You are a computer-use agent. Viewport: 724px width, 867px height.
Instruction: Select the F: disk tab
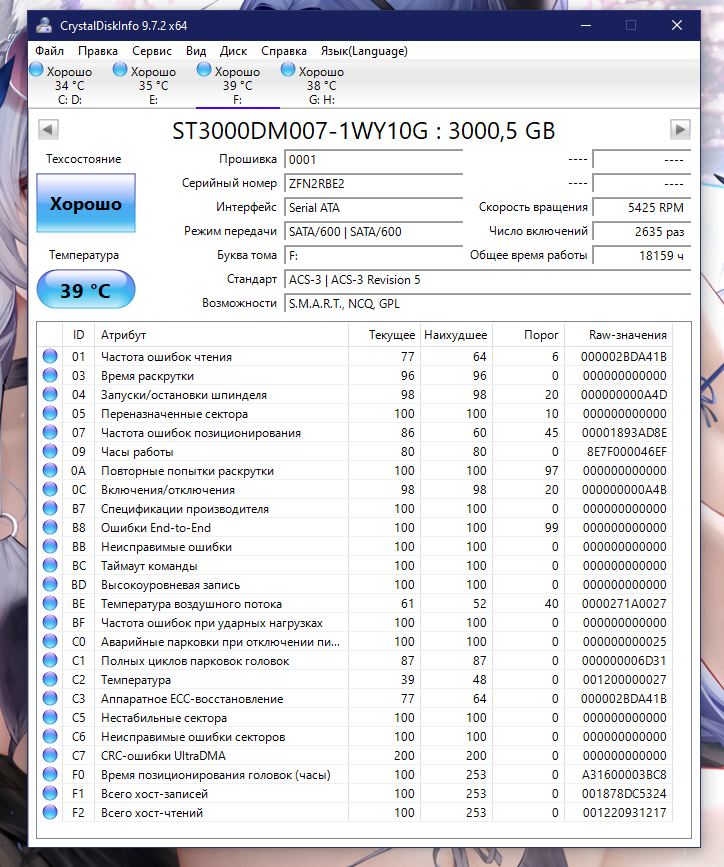coord(237,85)
